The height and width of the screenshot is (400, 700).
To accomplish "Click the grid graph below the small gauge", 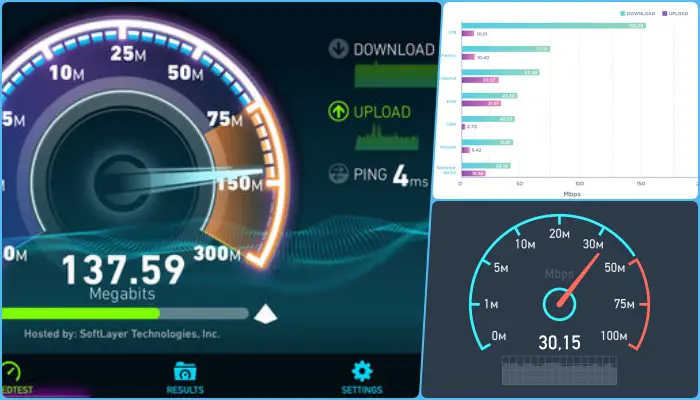I will pyautogui.click(x=559, y=370).
